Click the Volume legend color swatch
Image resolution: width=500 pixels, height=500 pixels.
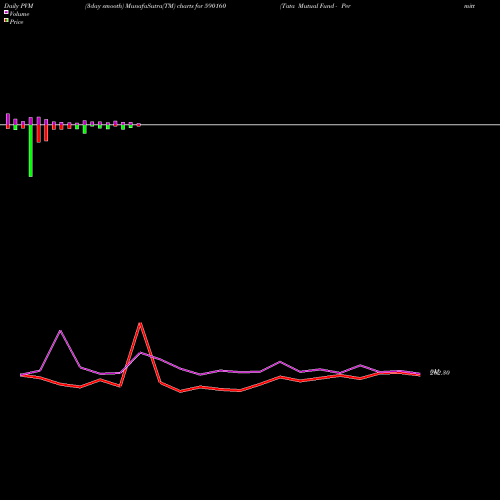[x=6, y=13]
